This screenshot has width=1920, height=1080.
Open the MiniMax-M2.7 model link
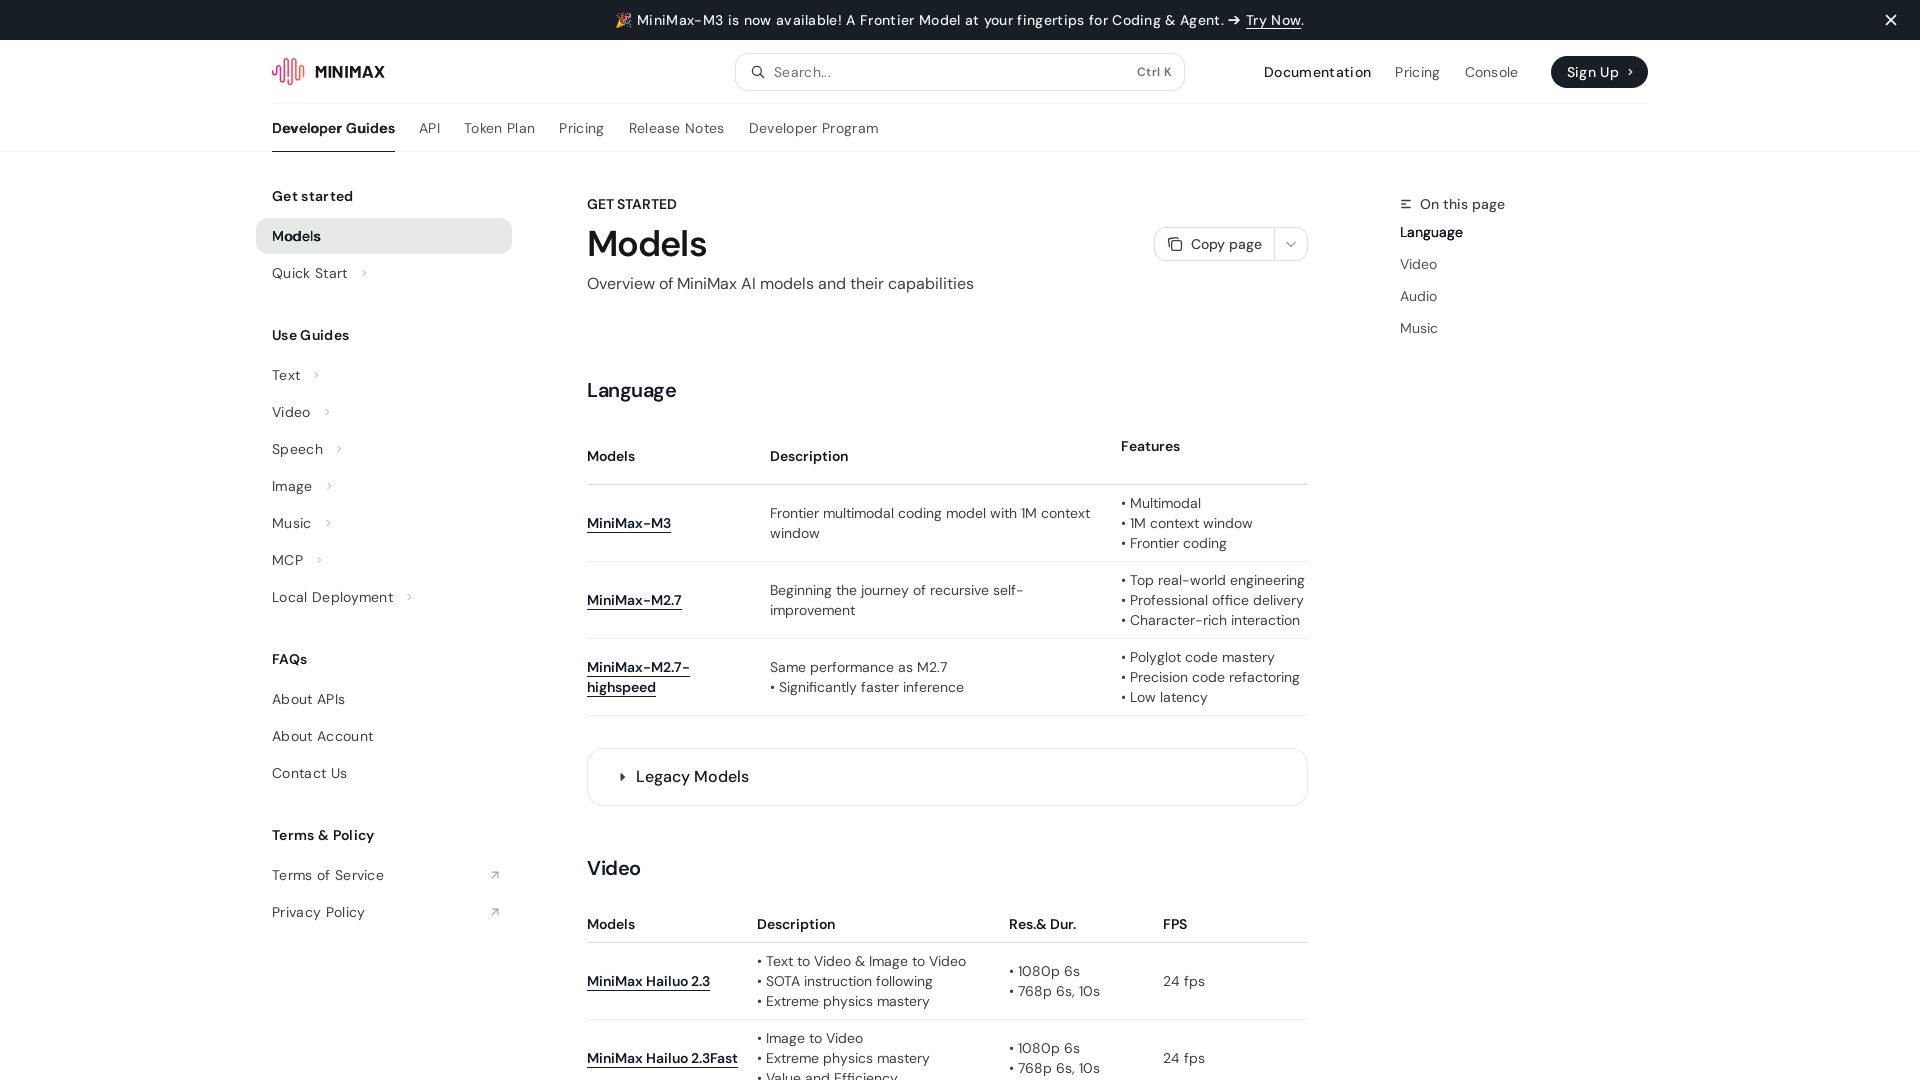point(634,600)
